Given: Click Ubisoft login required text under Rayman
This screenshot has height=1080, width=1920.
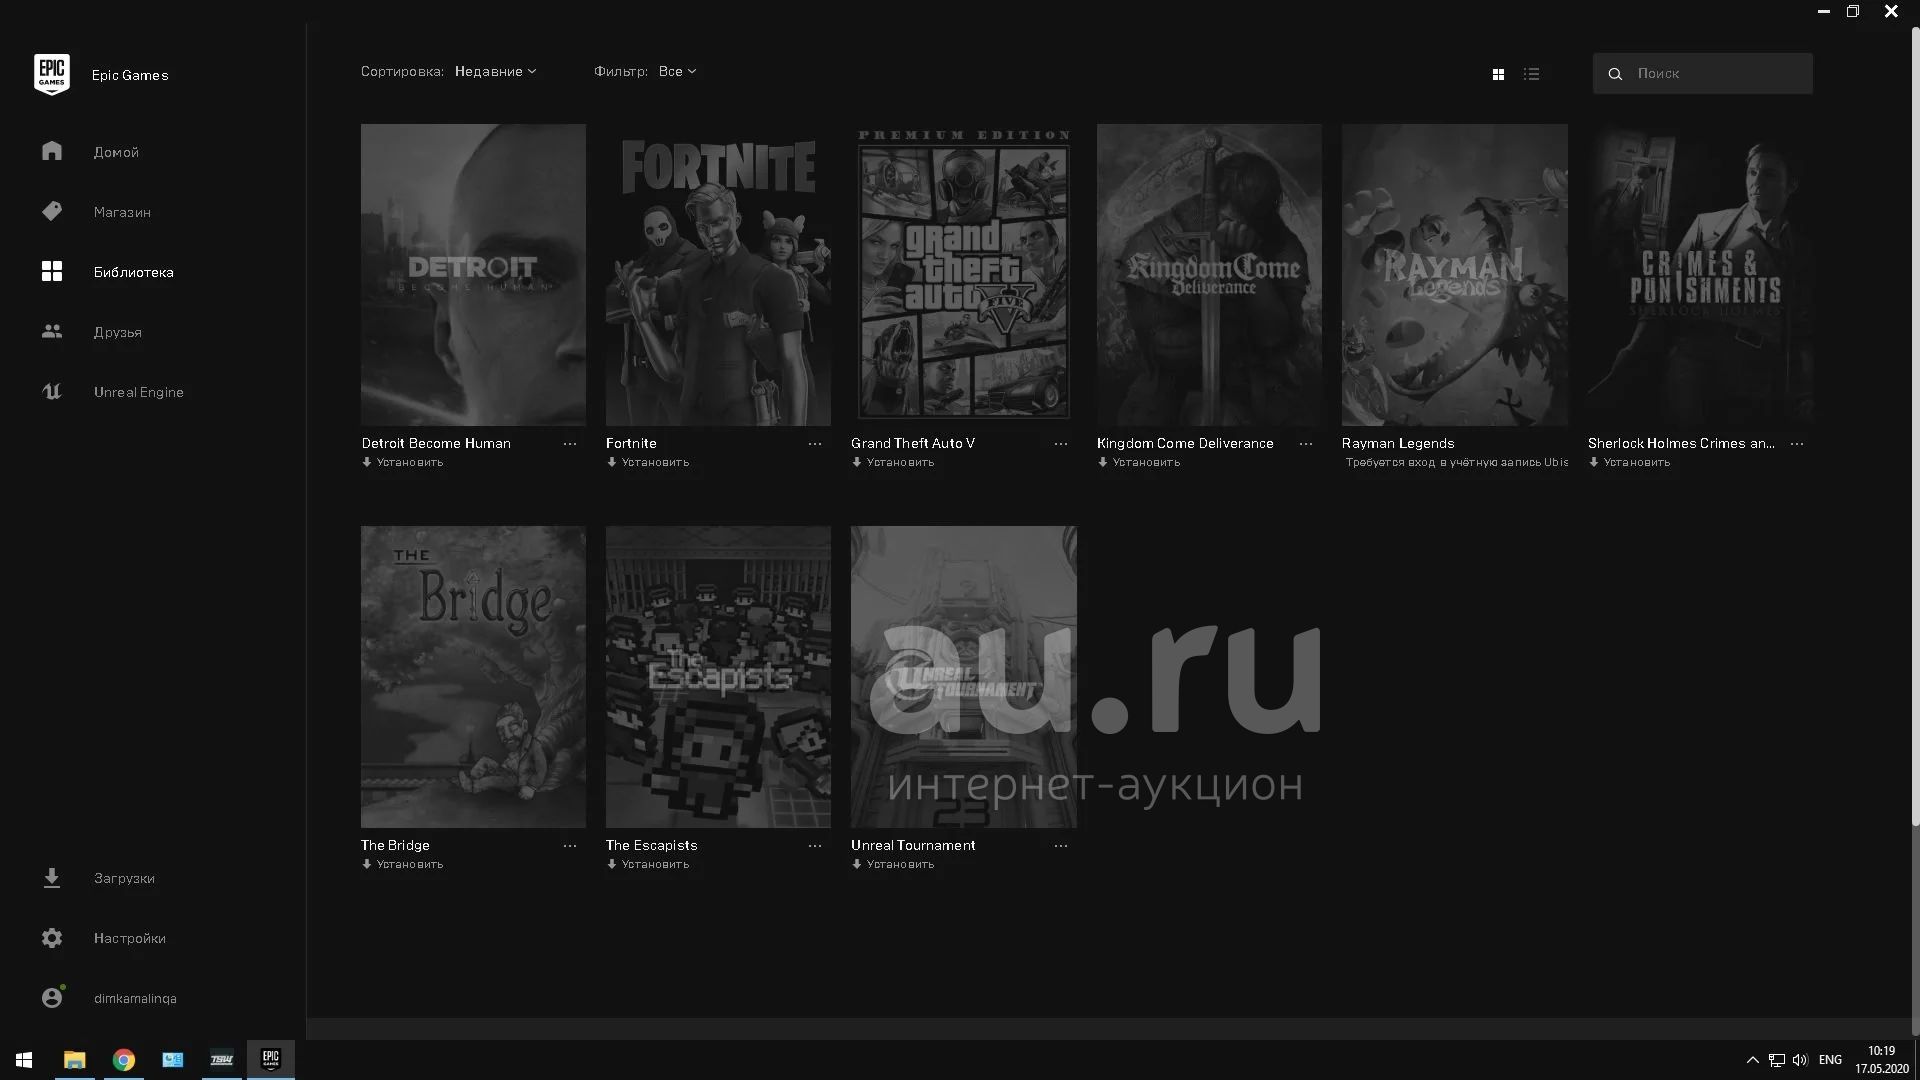Looking at the screenshot, I should (x=1456, y=462).
